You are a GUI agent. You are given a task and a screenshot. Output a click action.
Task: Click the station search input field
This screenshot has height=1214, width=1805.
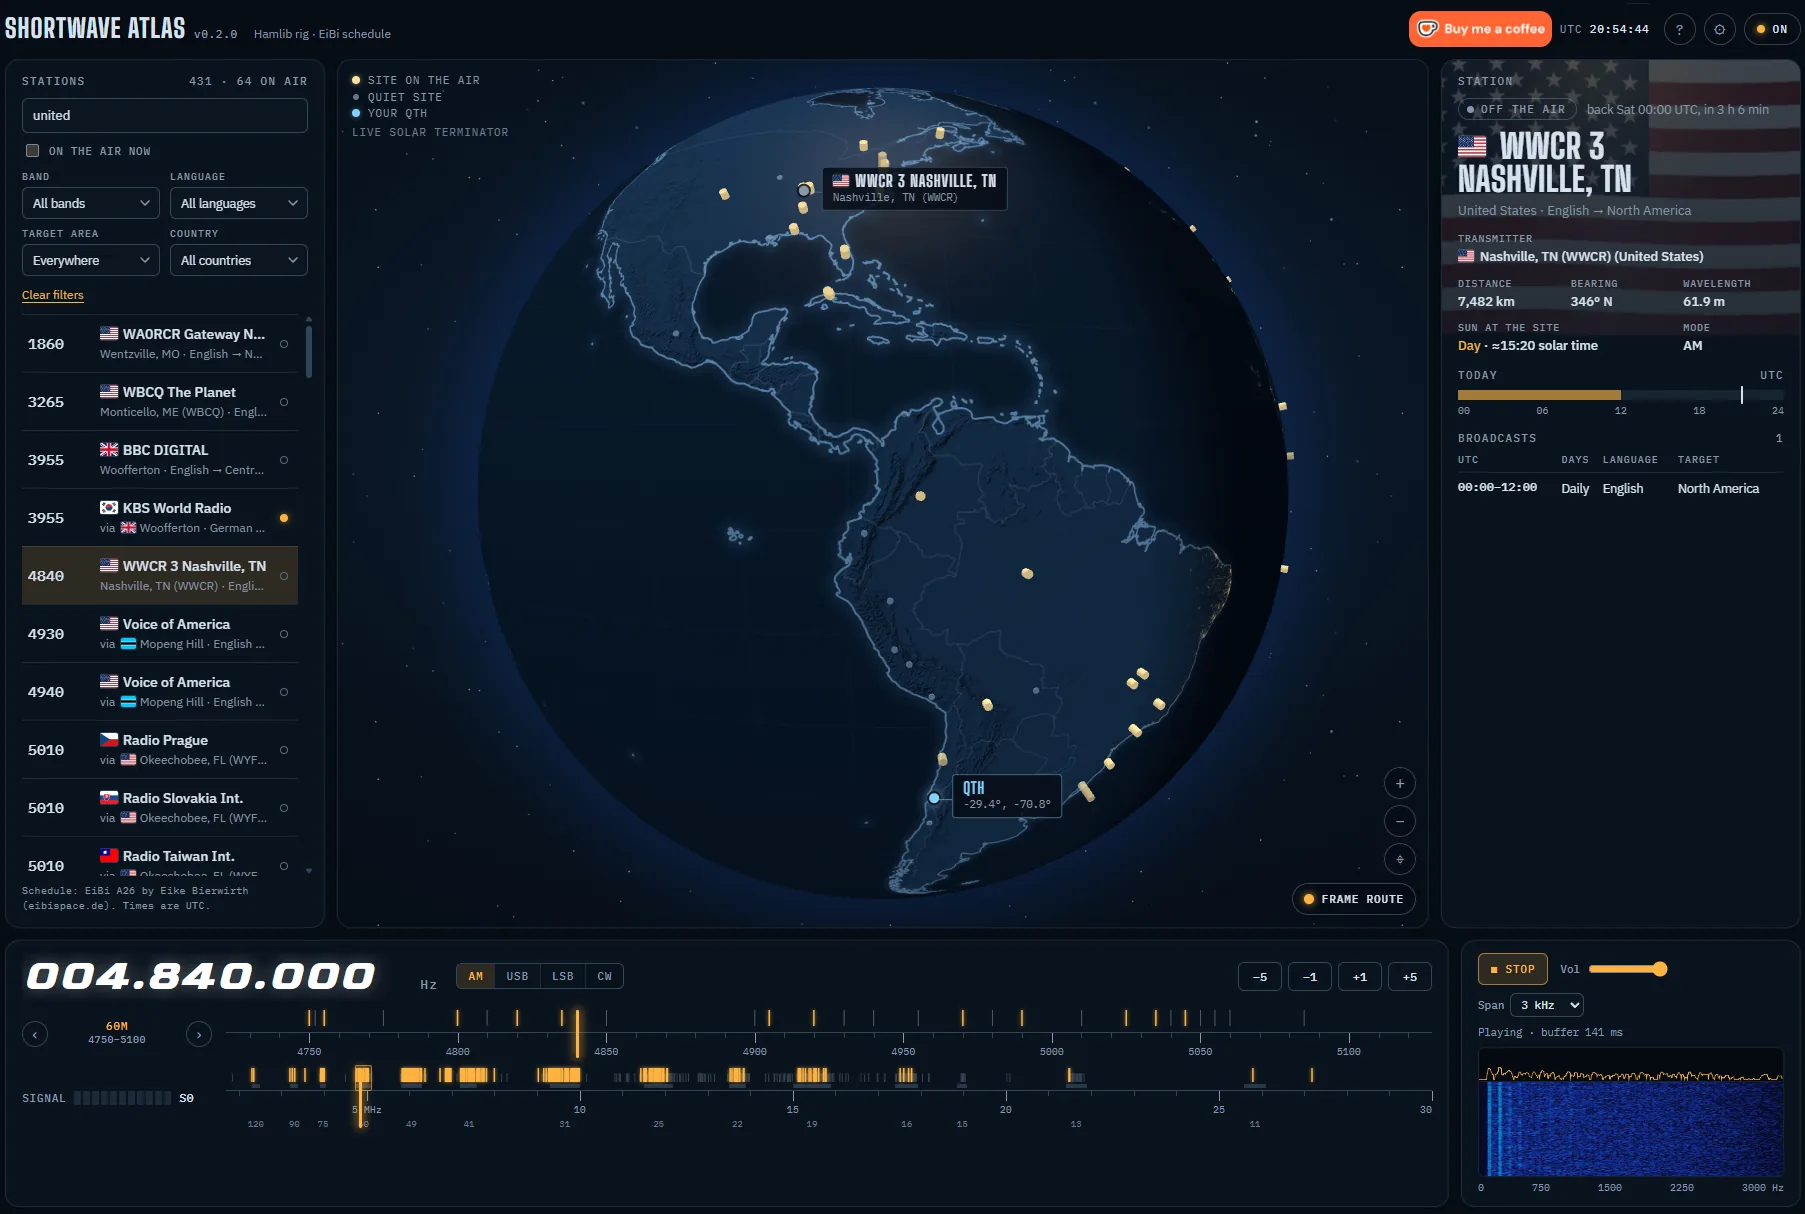165,115
